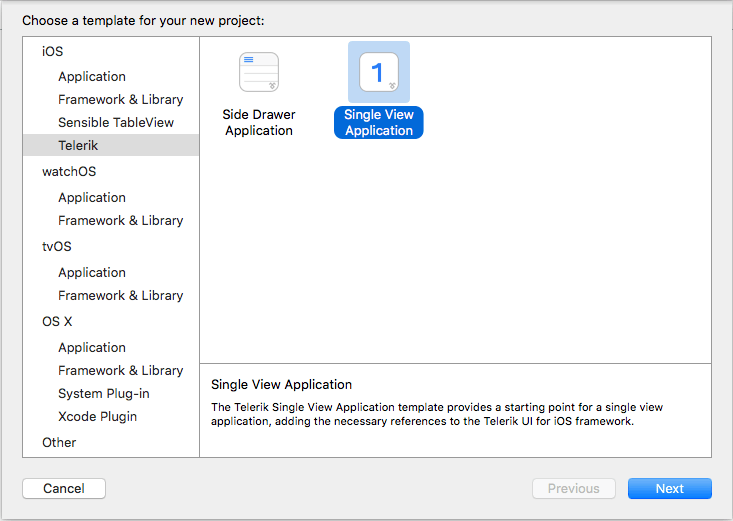
Task: Click the Side Drawer Application label
Action: click(x=259, y=123)
